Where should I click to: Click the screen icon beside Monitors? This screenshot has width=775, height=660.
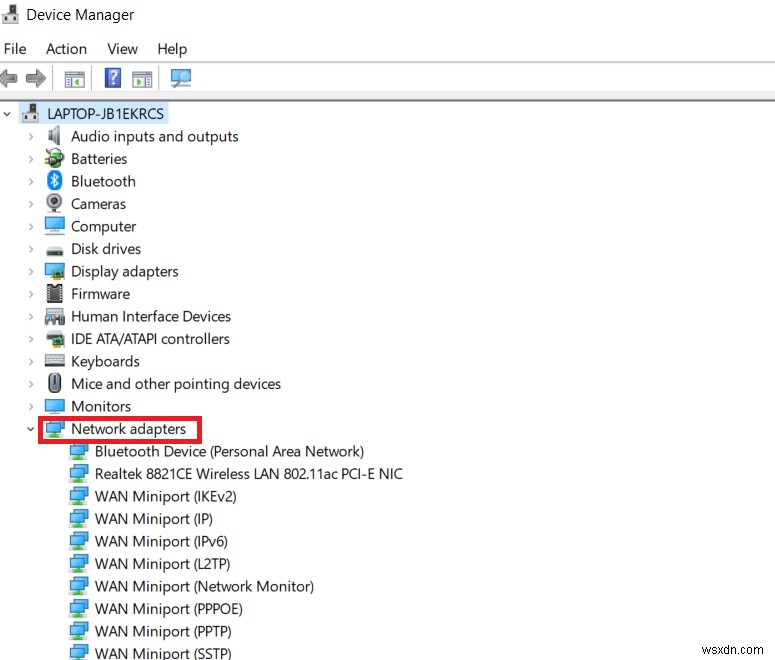coord(54,406)
